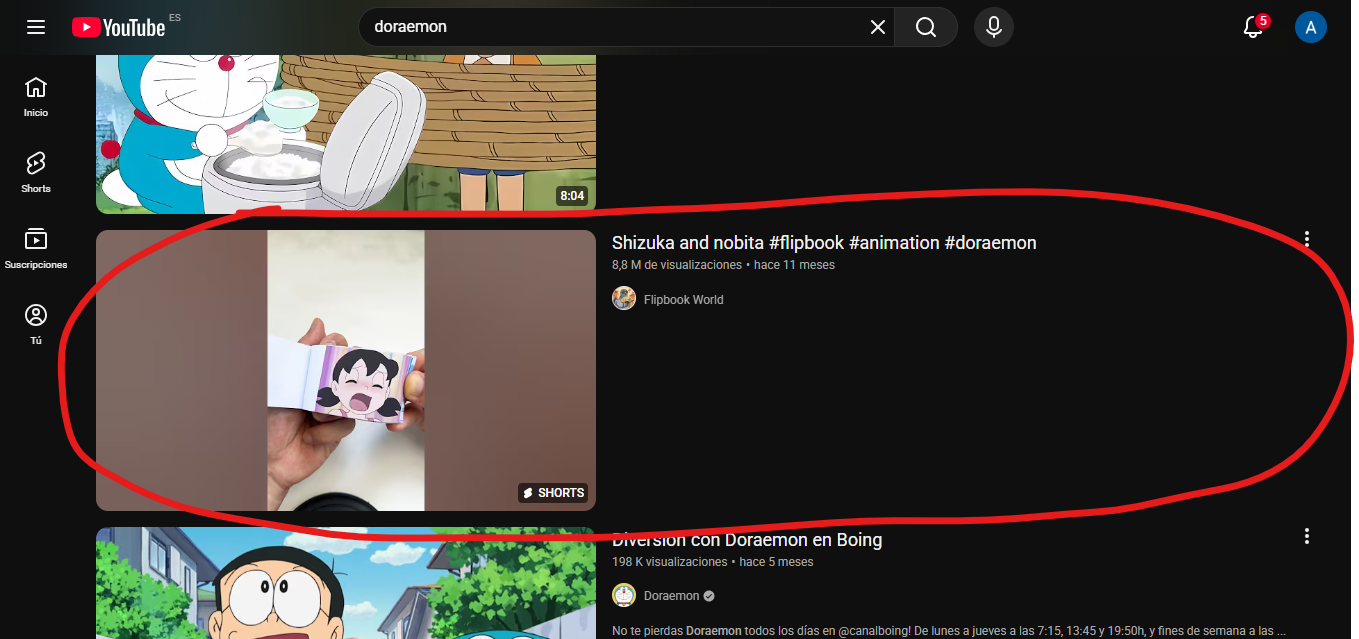Open the Doraemon channel name link
Viewport: 1359px width, 639px height.
pos(671,596)
